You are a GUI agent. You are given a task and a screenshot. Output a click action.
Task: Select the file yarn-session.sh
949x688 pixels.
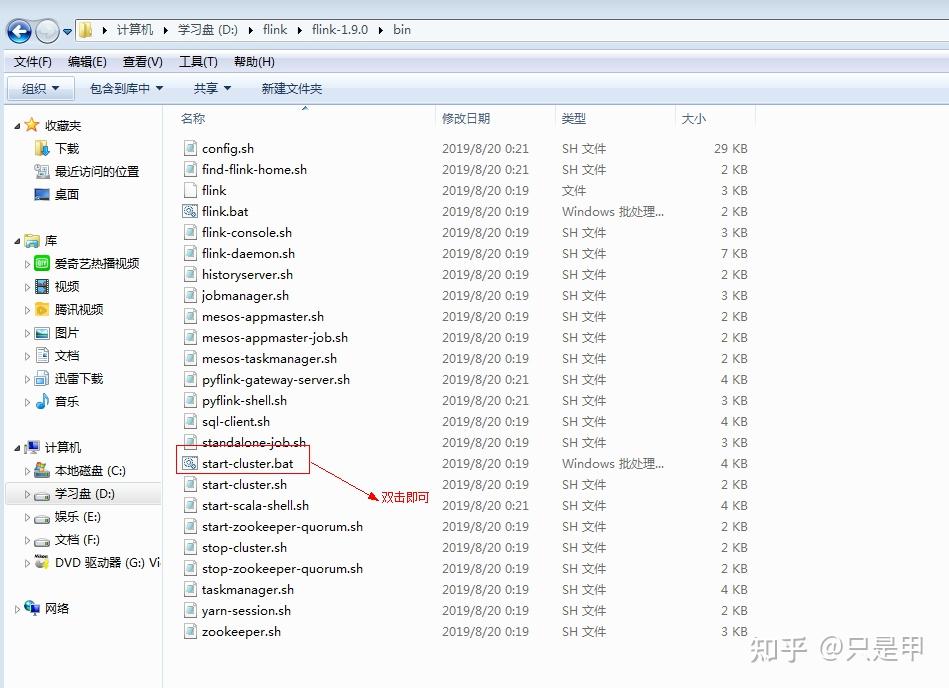point(246,611)
